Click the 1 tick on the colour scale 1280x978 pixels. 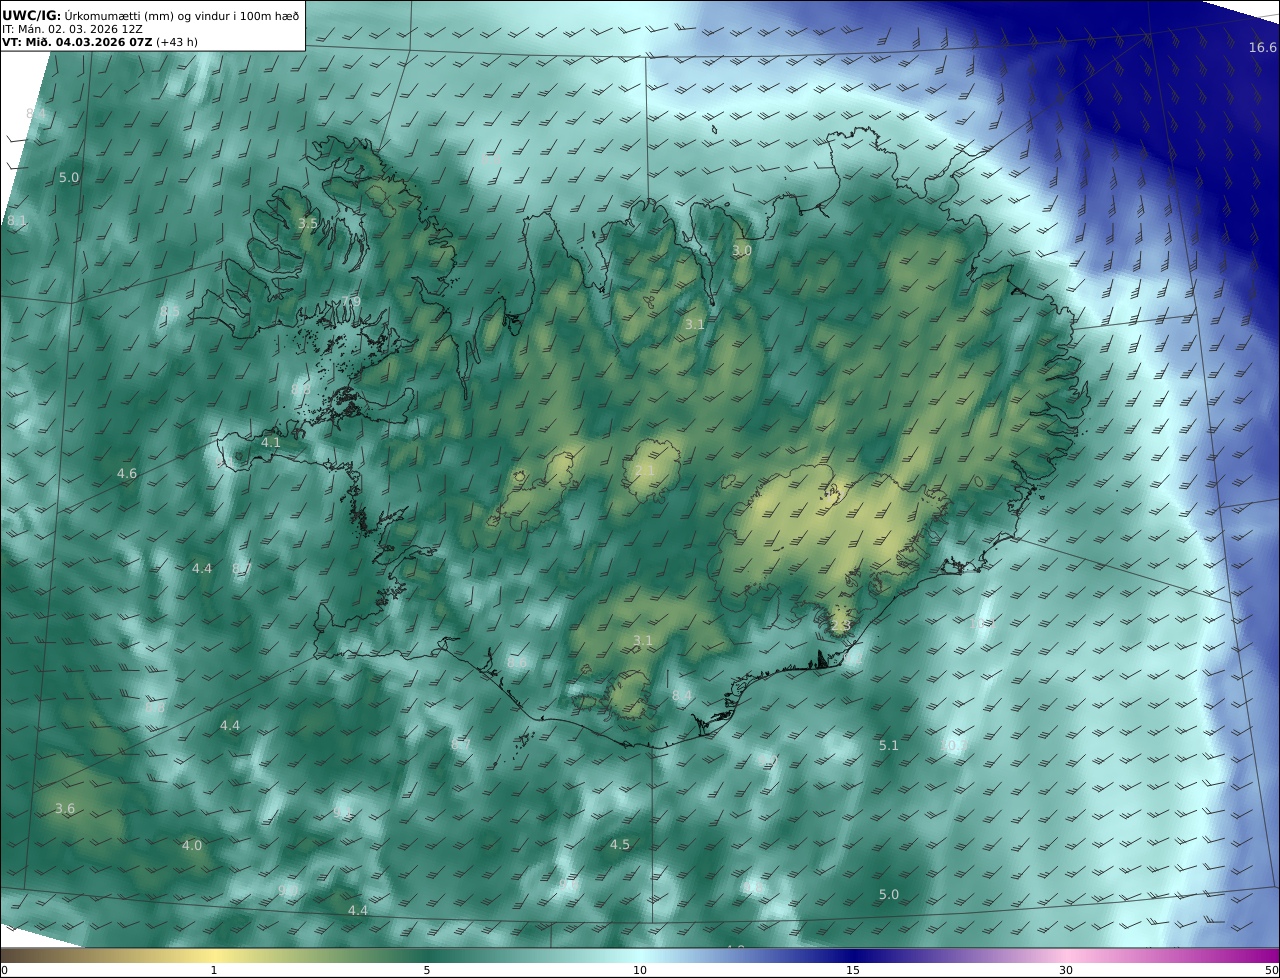[214, 970]
